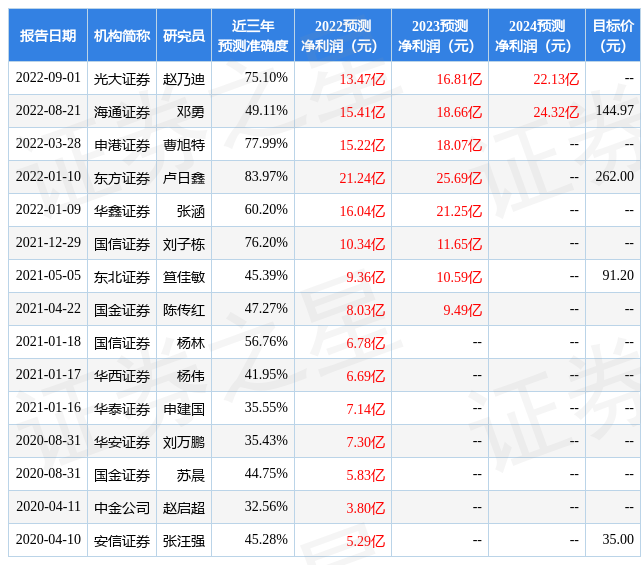Select researcher 张涵
The image size is (641, 565).
click(x=191, y=211)
